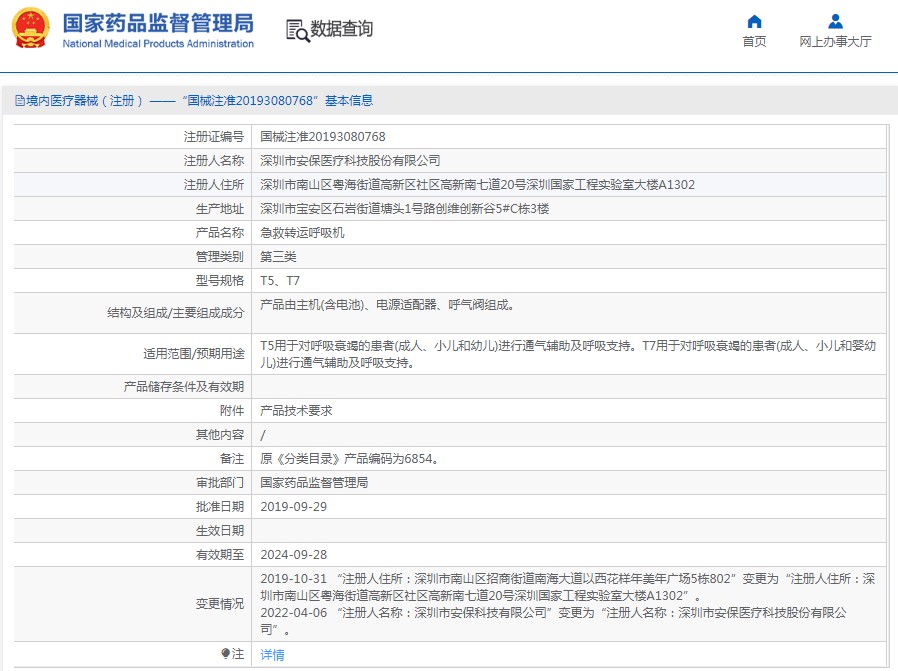Click registrant name 深圳市安保医疗科技股份有限公司

click(x=350, y=161)
